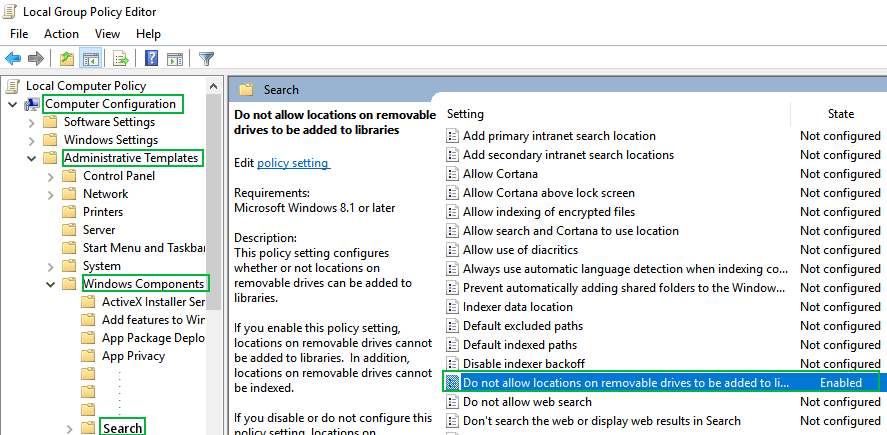Click the State column header
Screen dimensions: 887x435
[x=839, y=114]
